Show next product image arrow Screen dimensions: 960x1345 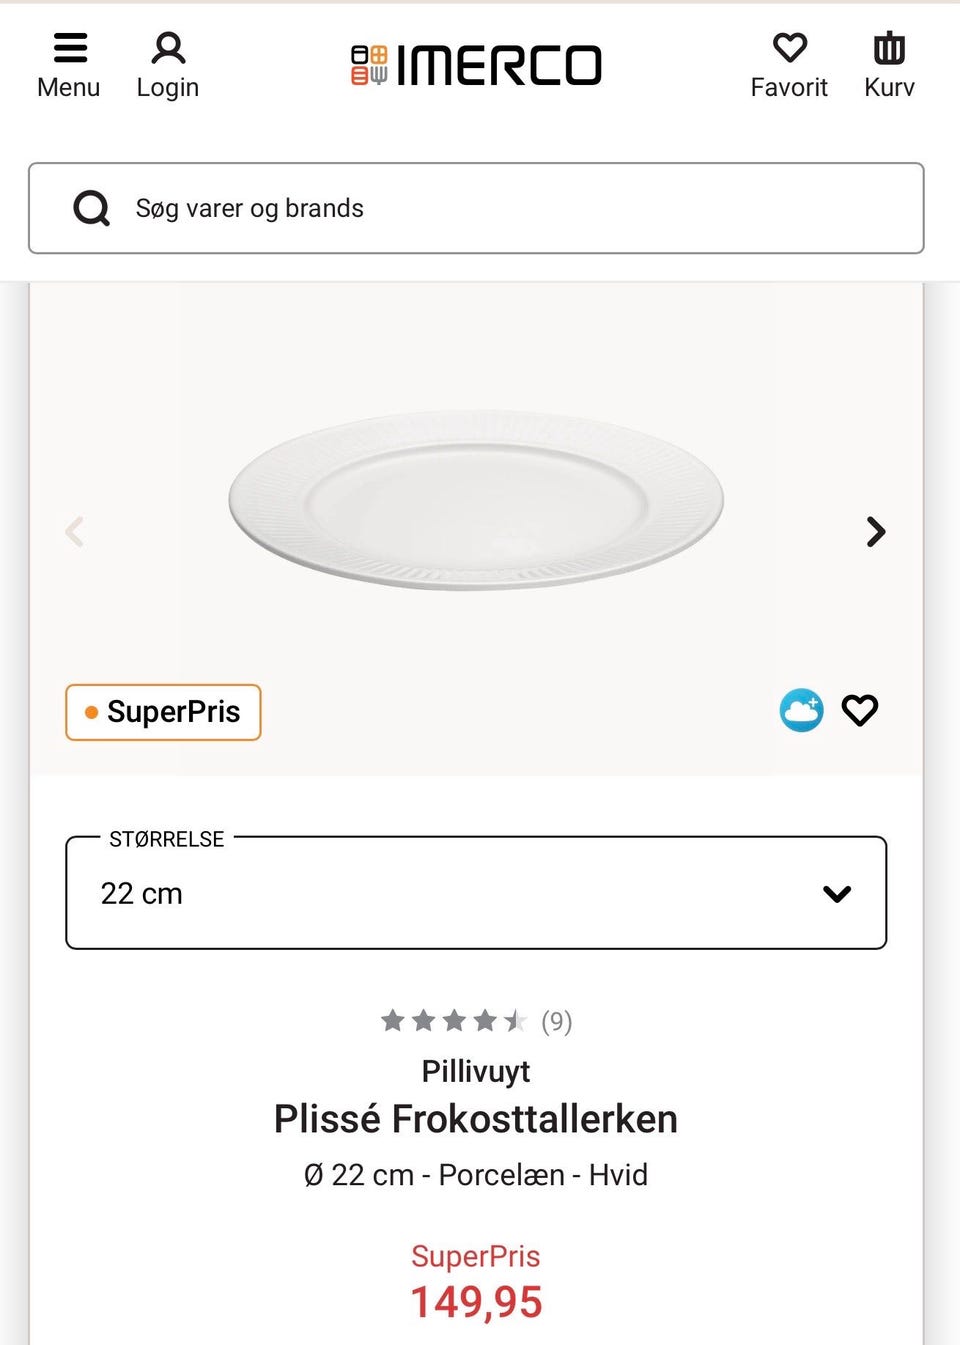click(x=876, y=531)
